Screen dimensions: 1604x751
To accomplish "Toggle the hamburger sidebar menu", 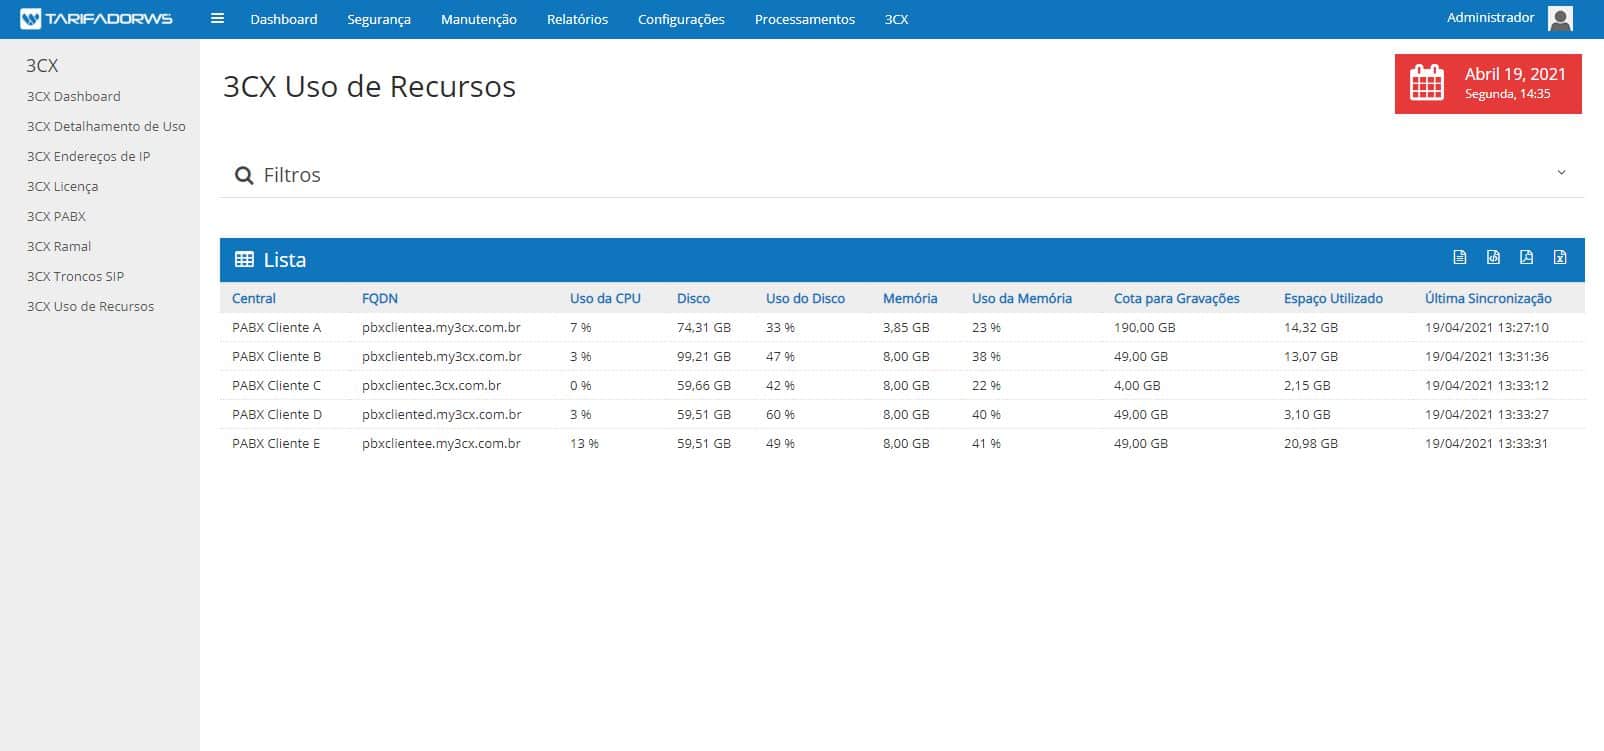I will [x=217, y=18].
